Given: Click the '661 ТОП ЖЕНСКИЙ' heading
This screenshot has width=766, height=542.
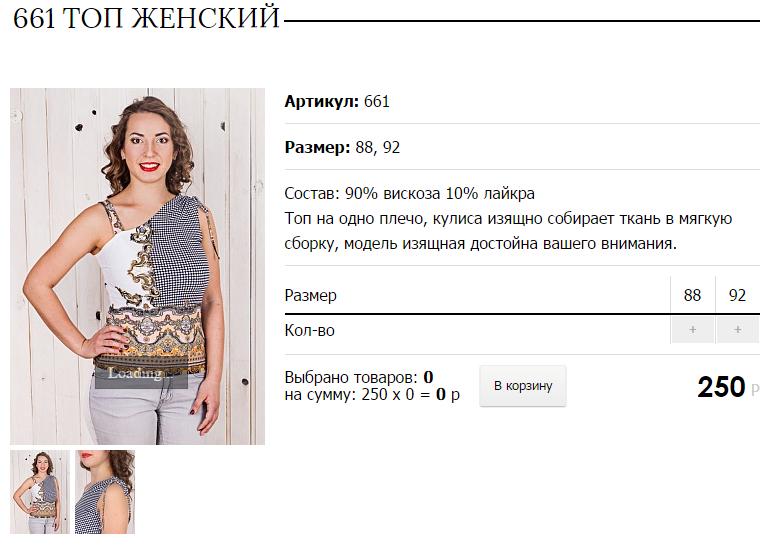Looking at the screenshot, I should pyautogui.click(x=146, y=19).
